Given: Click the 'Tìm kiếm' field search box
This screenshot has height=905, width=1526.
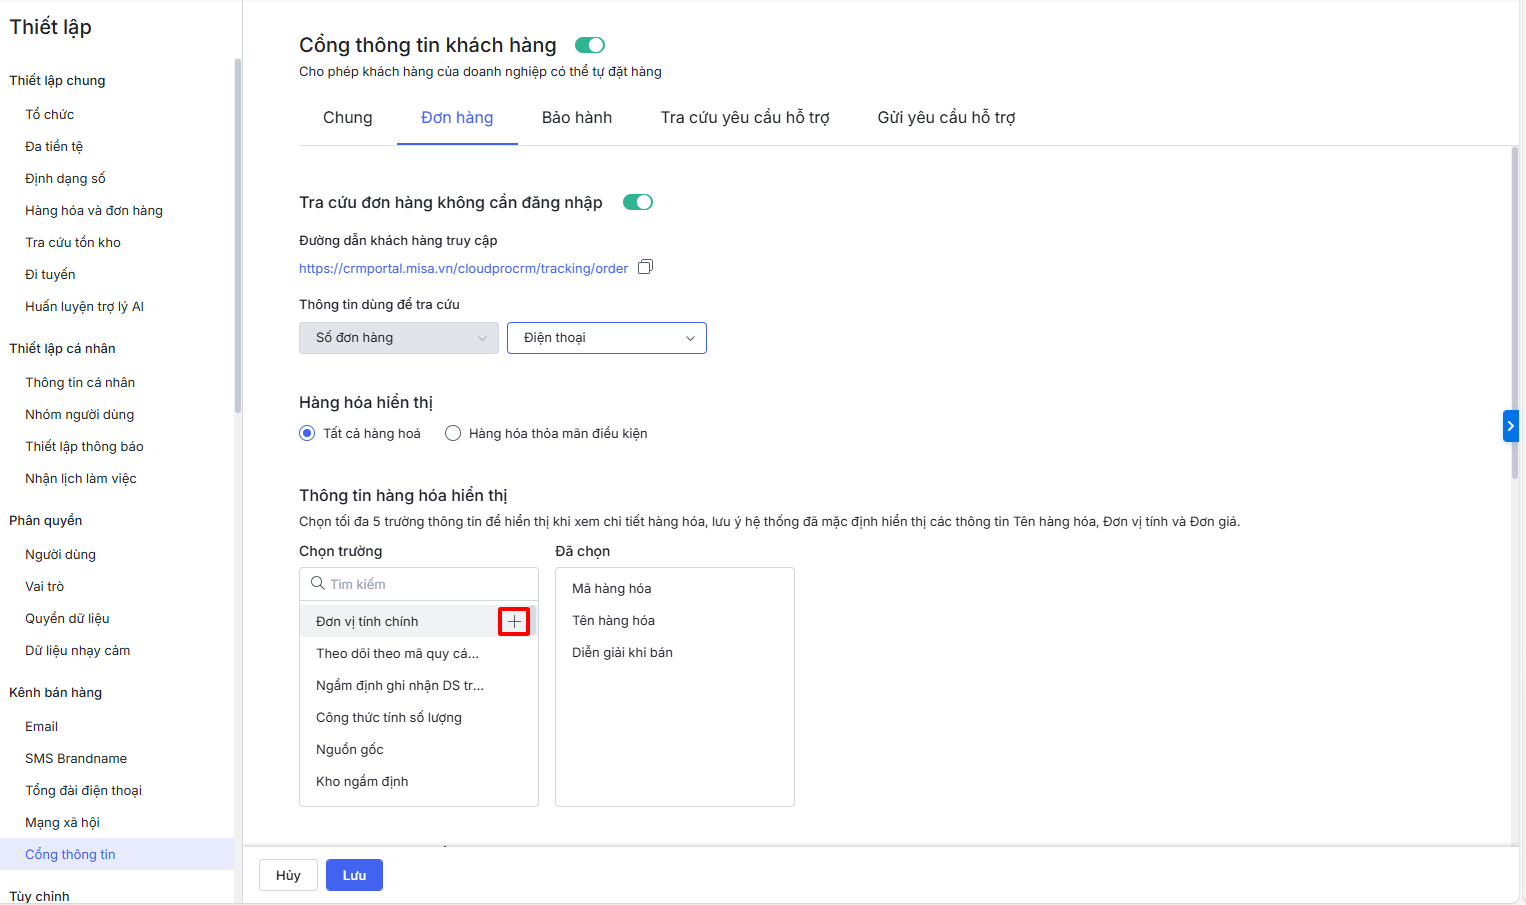Looking at the screenshot, I should click(x=430, y=584).
